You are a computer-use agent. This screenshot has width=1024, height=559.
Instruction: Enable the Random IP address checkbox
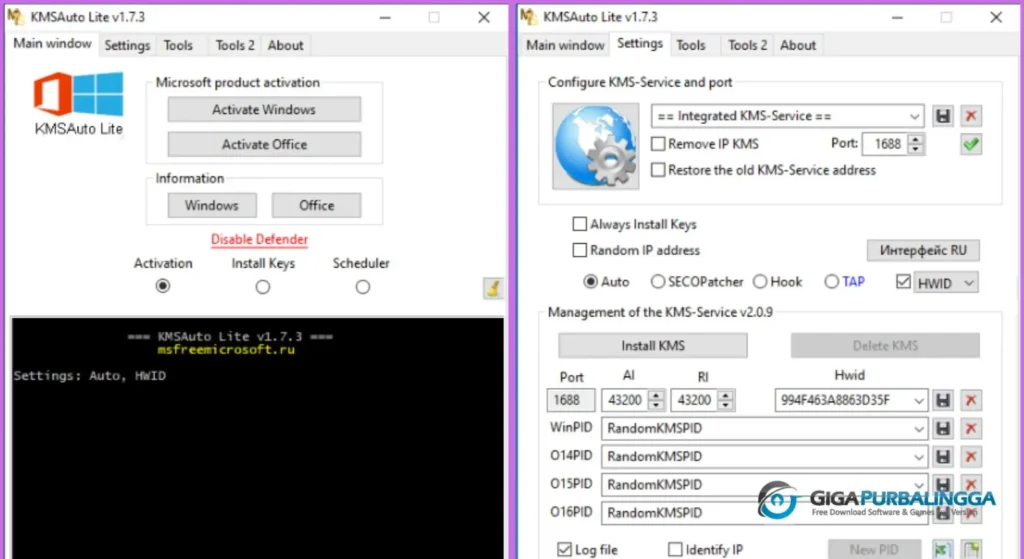(579, 250)
